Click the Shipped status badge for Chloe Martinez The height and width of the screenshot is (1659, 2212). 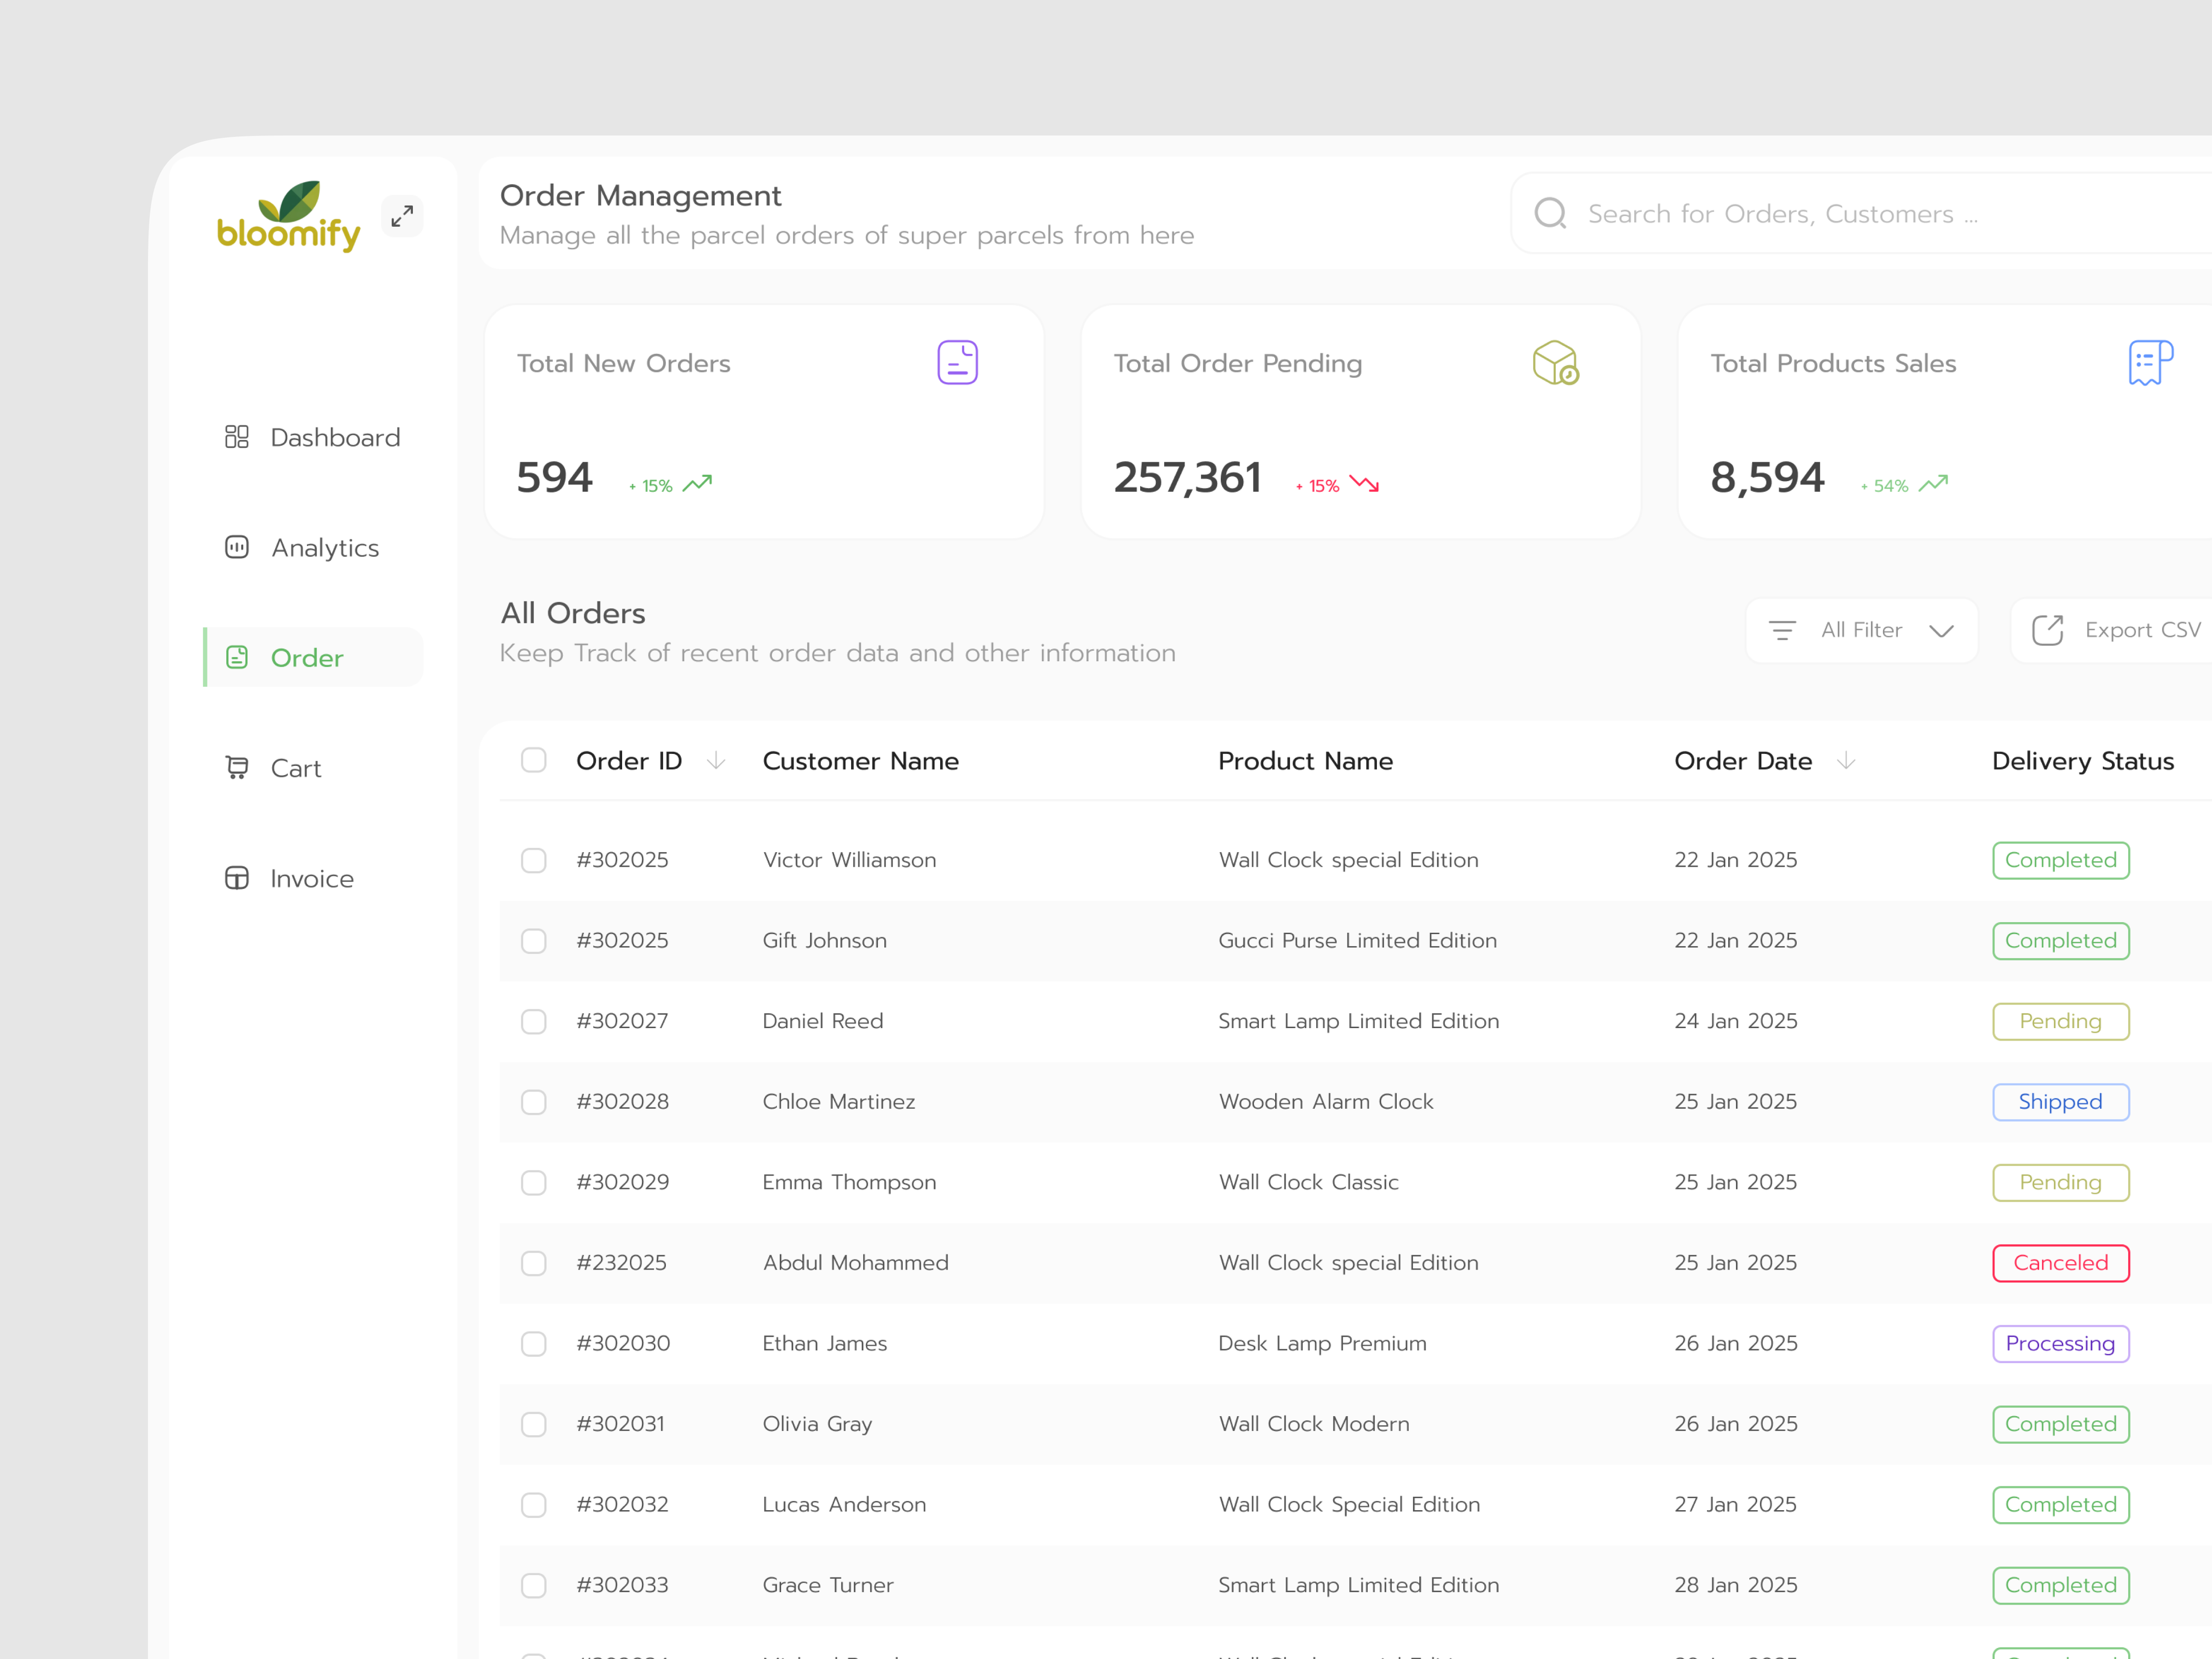(2060, 1102)
